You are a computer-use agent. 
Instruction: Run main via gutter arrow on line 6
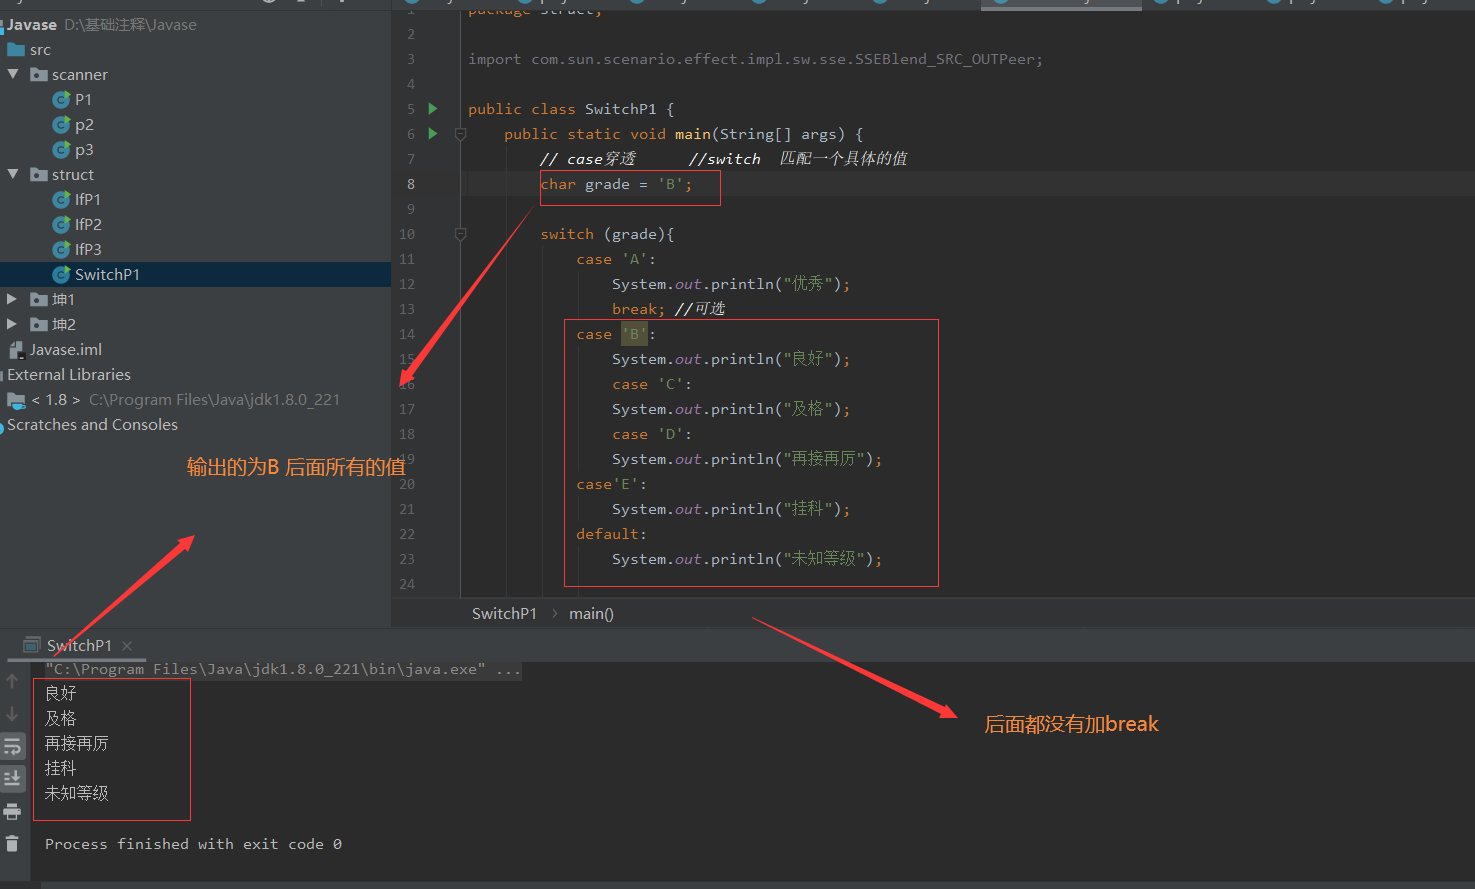click(x=433, y=133)
